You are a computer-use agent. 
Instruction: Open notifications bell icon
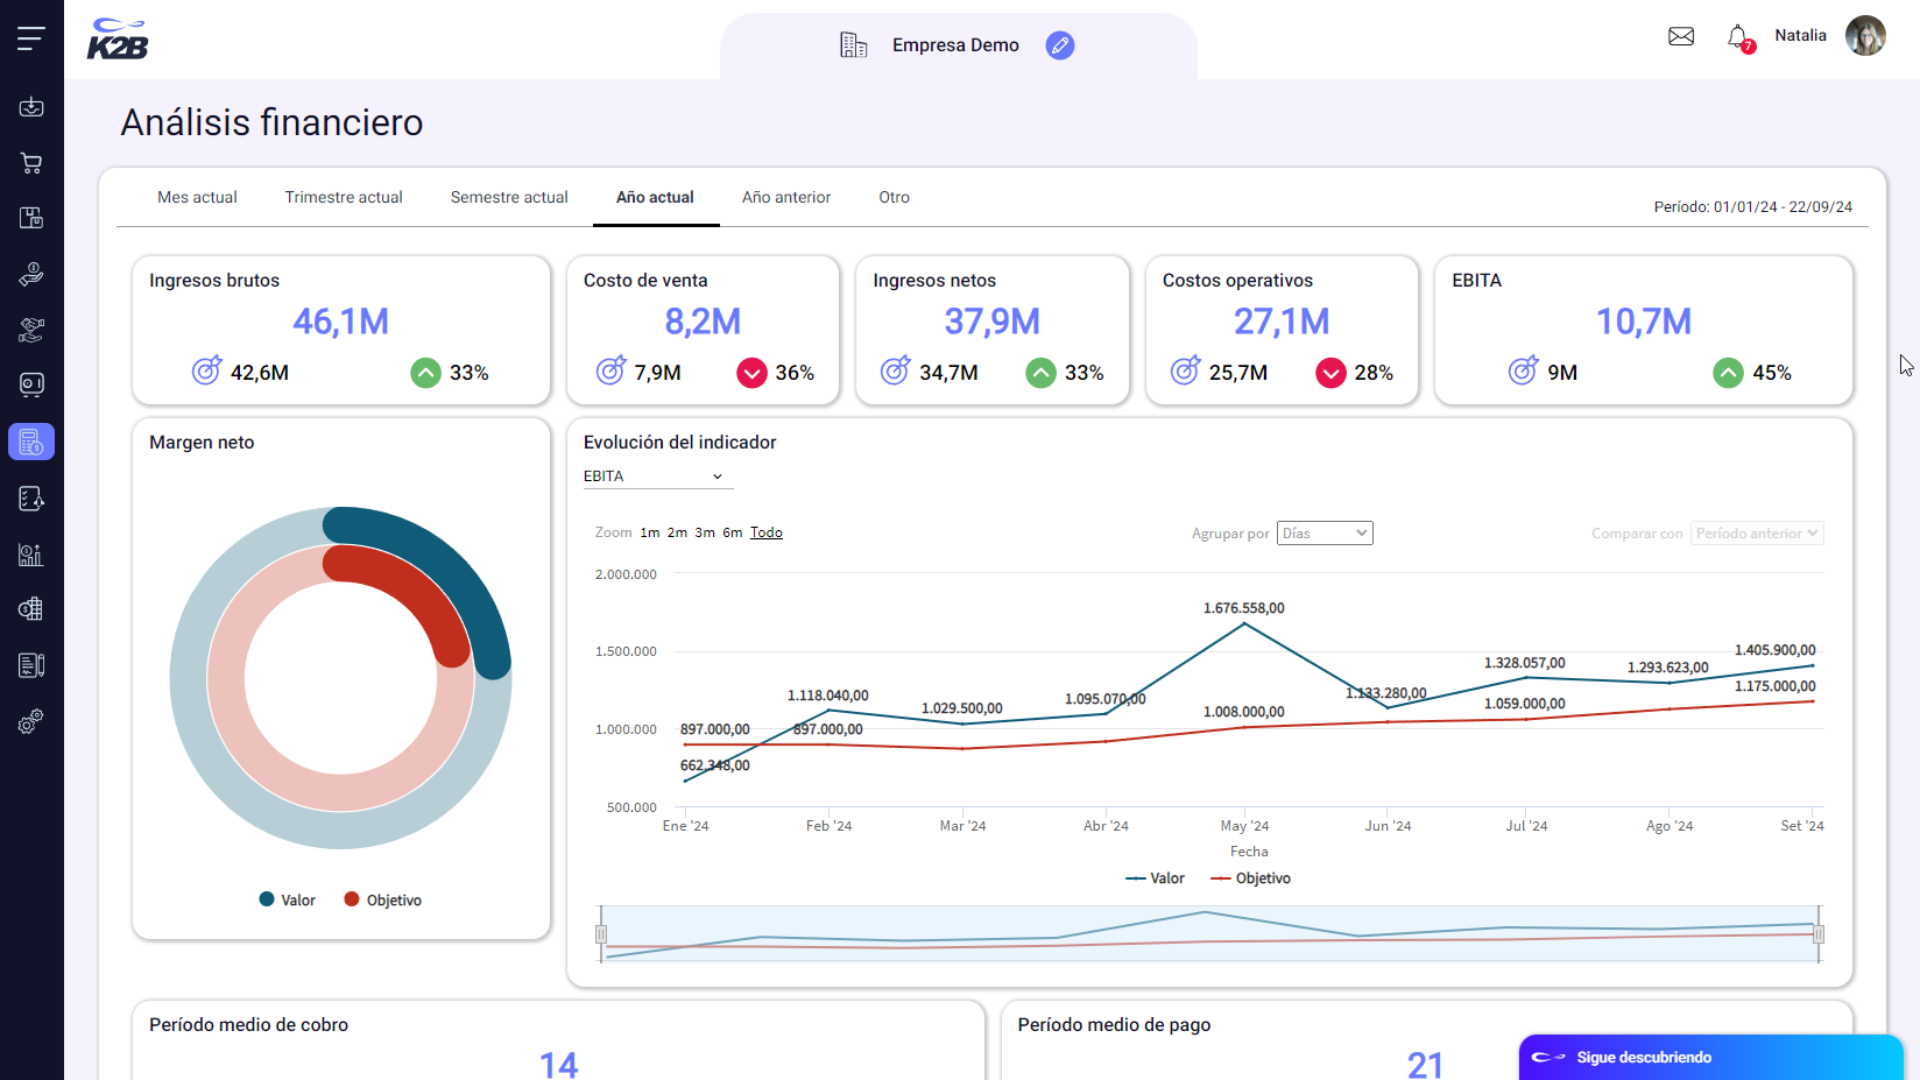point(1738,37)
